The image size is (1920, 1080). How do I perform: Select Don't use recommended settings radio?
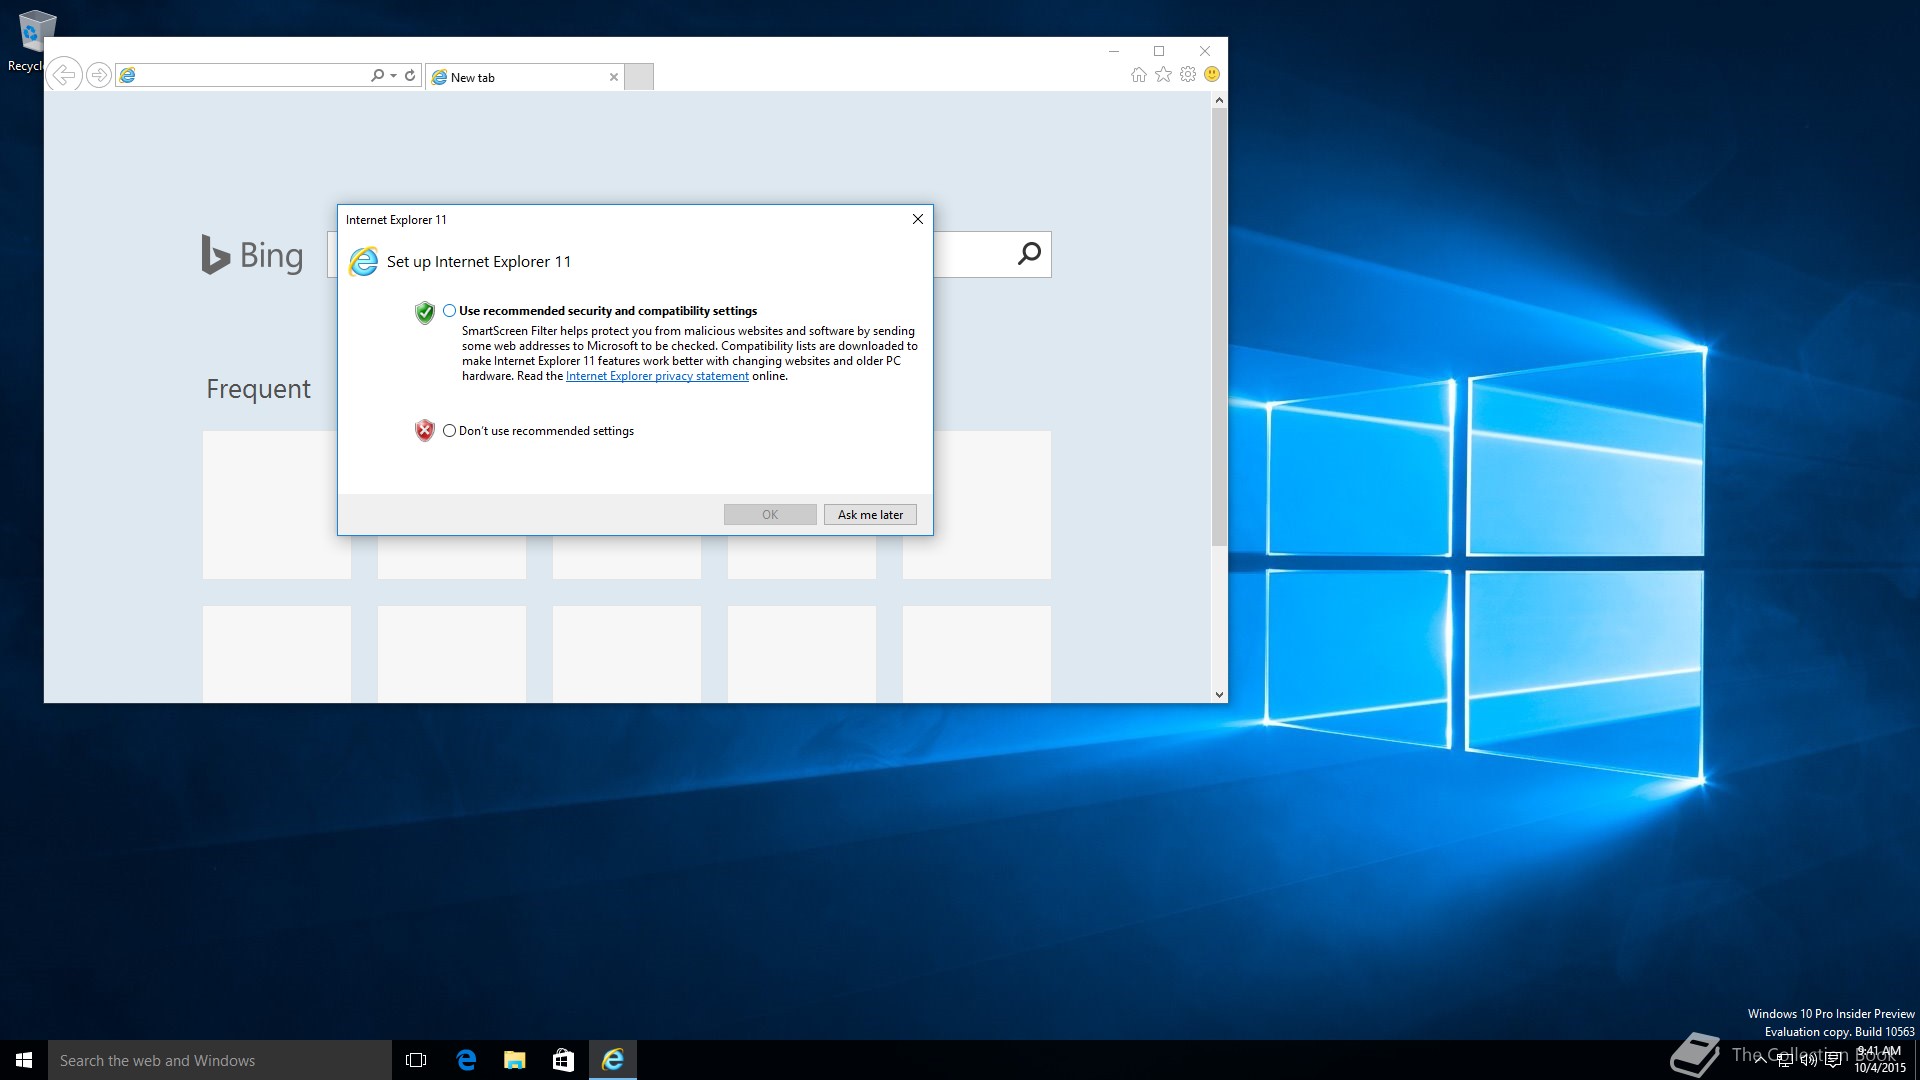click(x=449, y=431)
